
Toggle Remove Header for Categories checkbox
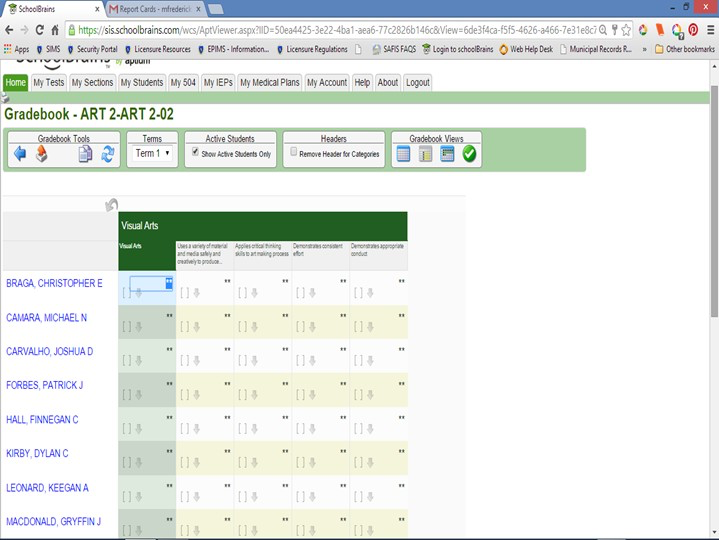293,152
